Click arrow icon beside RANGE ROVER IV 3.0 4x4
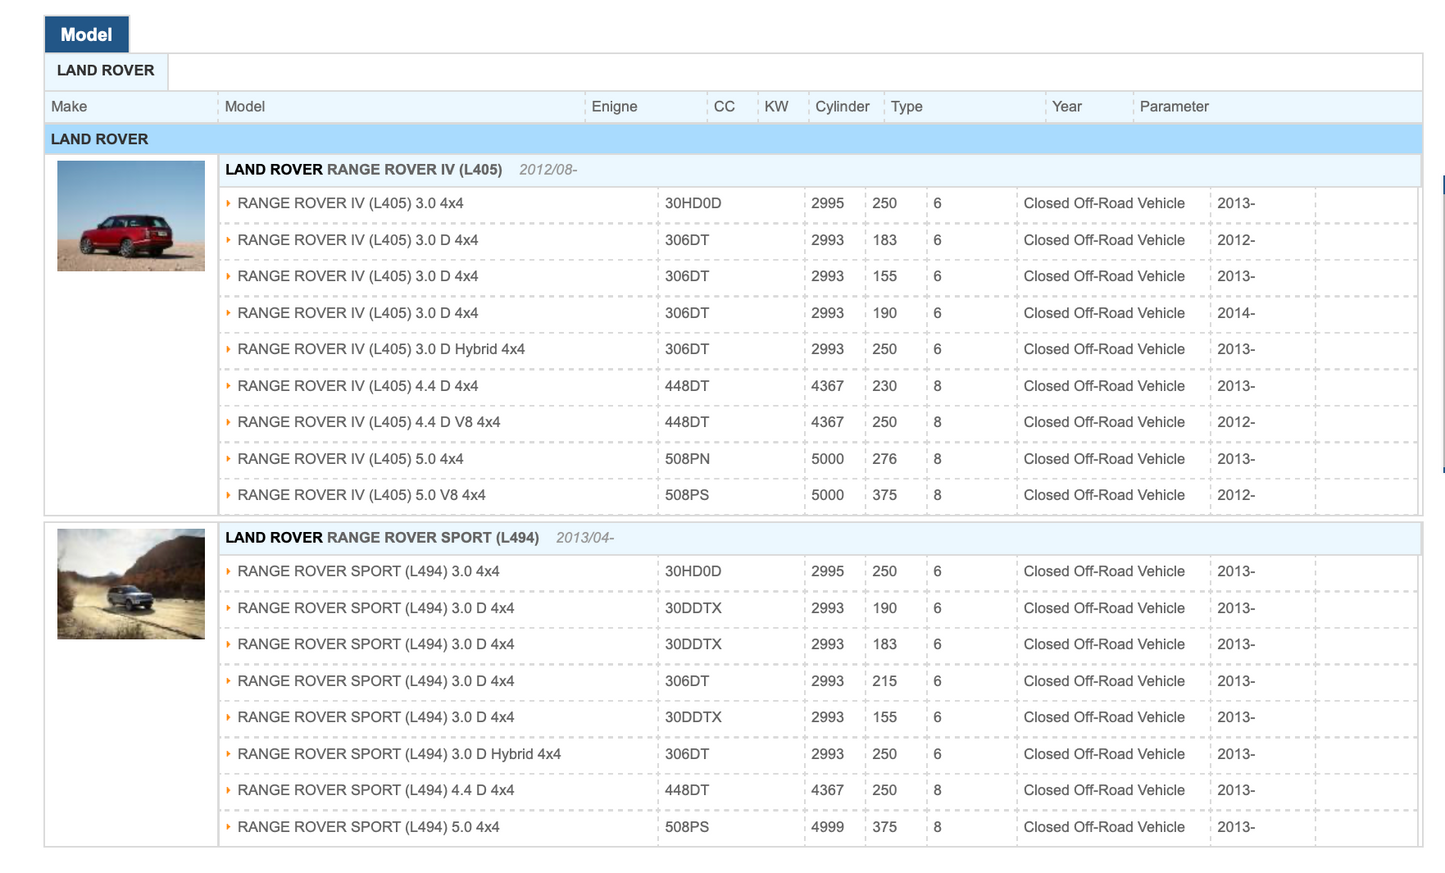The height and width of the screenshot is (873, 1445). (x=228, y=203)
